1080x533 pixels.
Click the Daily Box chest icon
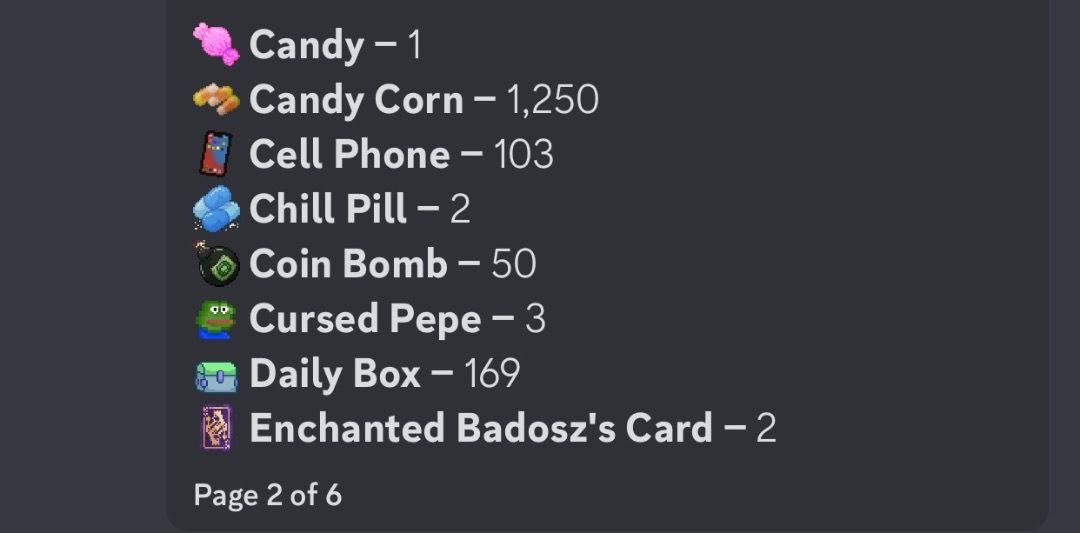click(x=215, y=374)
